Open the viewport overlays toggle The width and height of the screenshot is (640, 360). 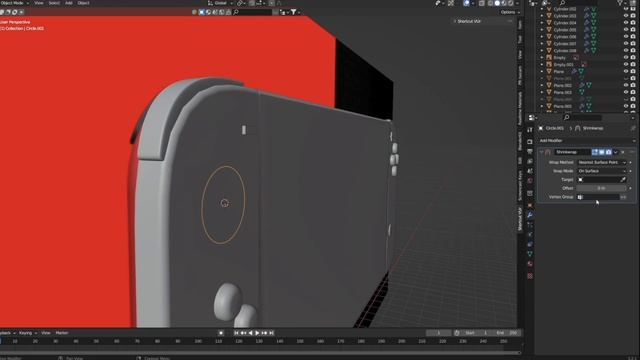[x=466, y=3]
